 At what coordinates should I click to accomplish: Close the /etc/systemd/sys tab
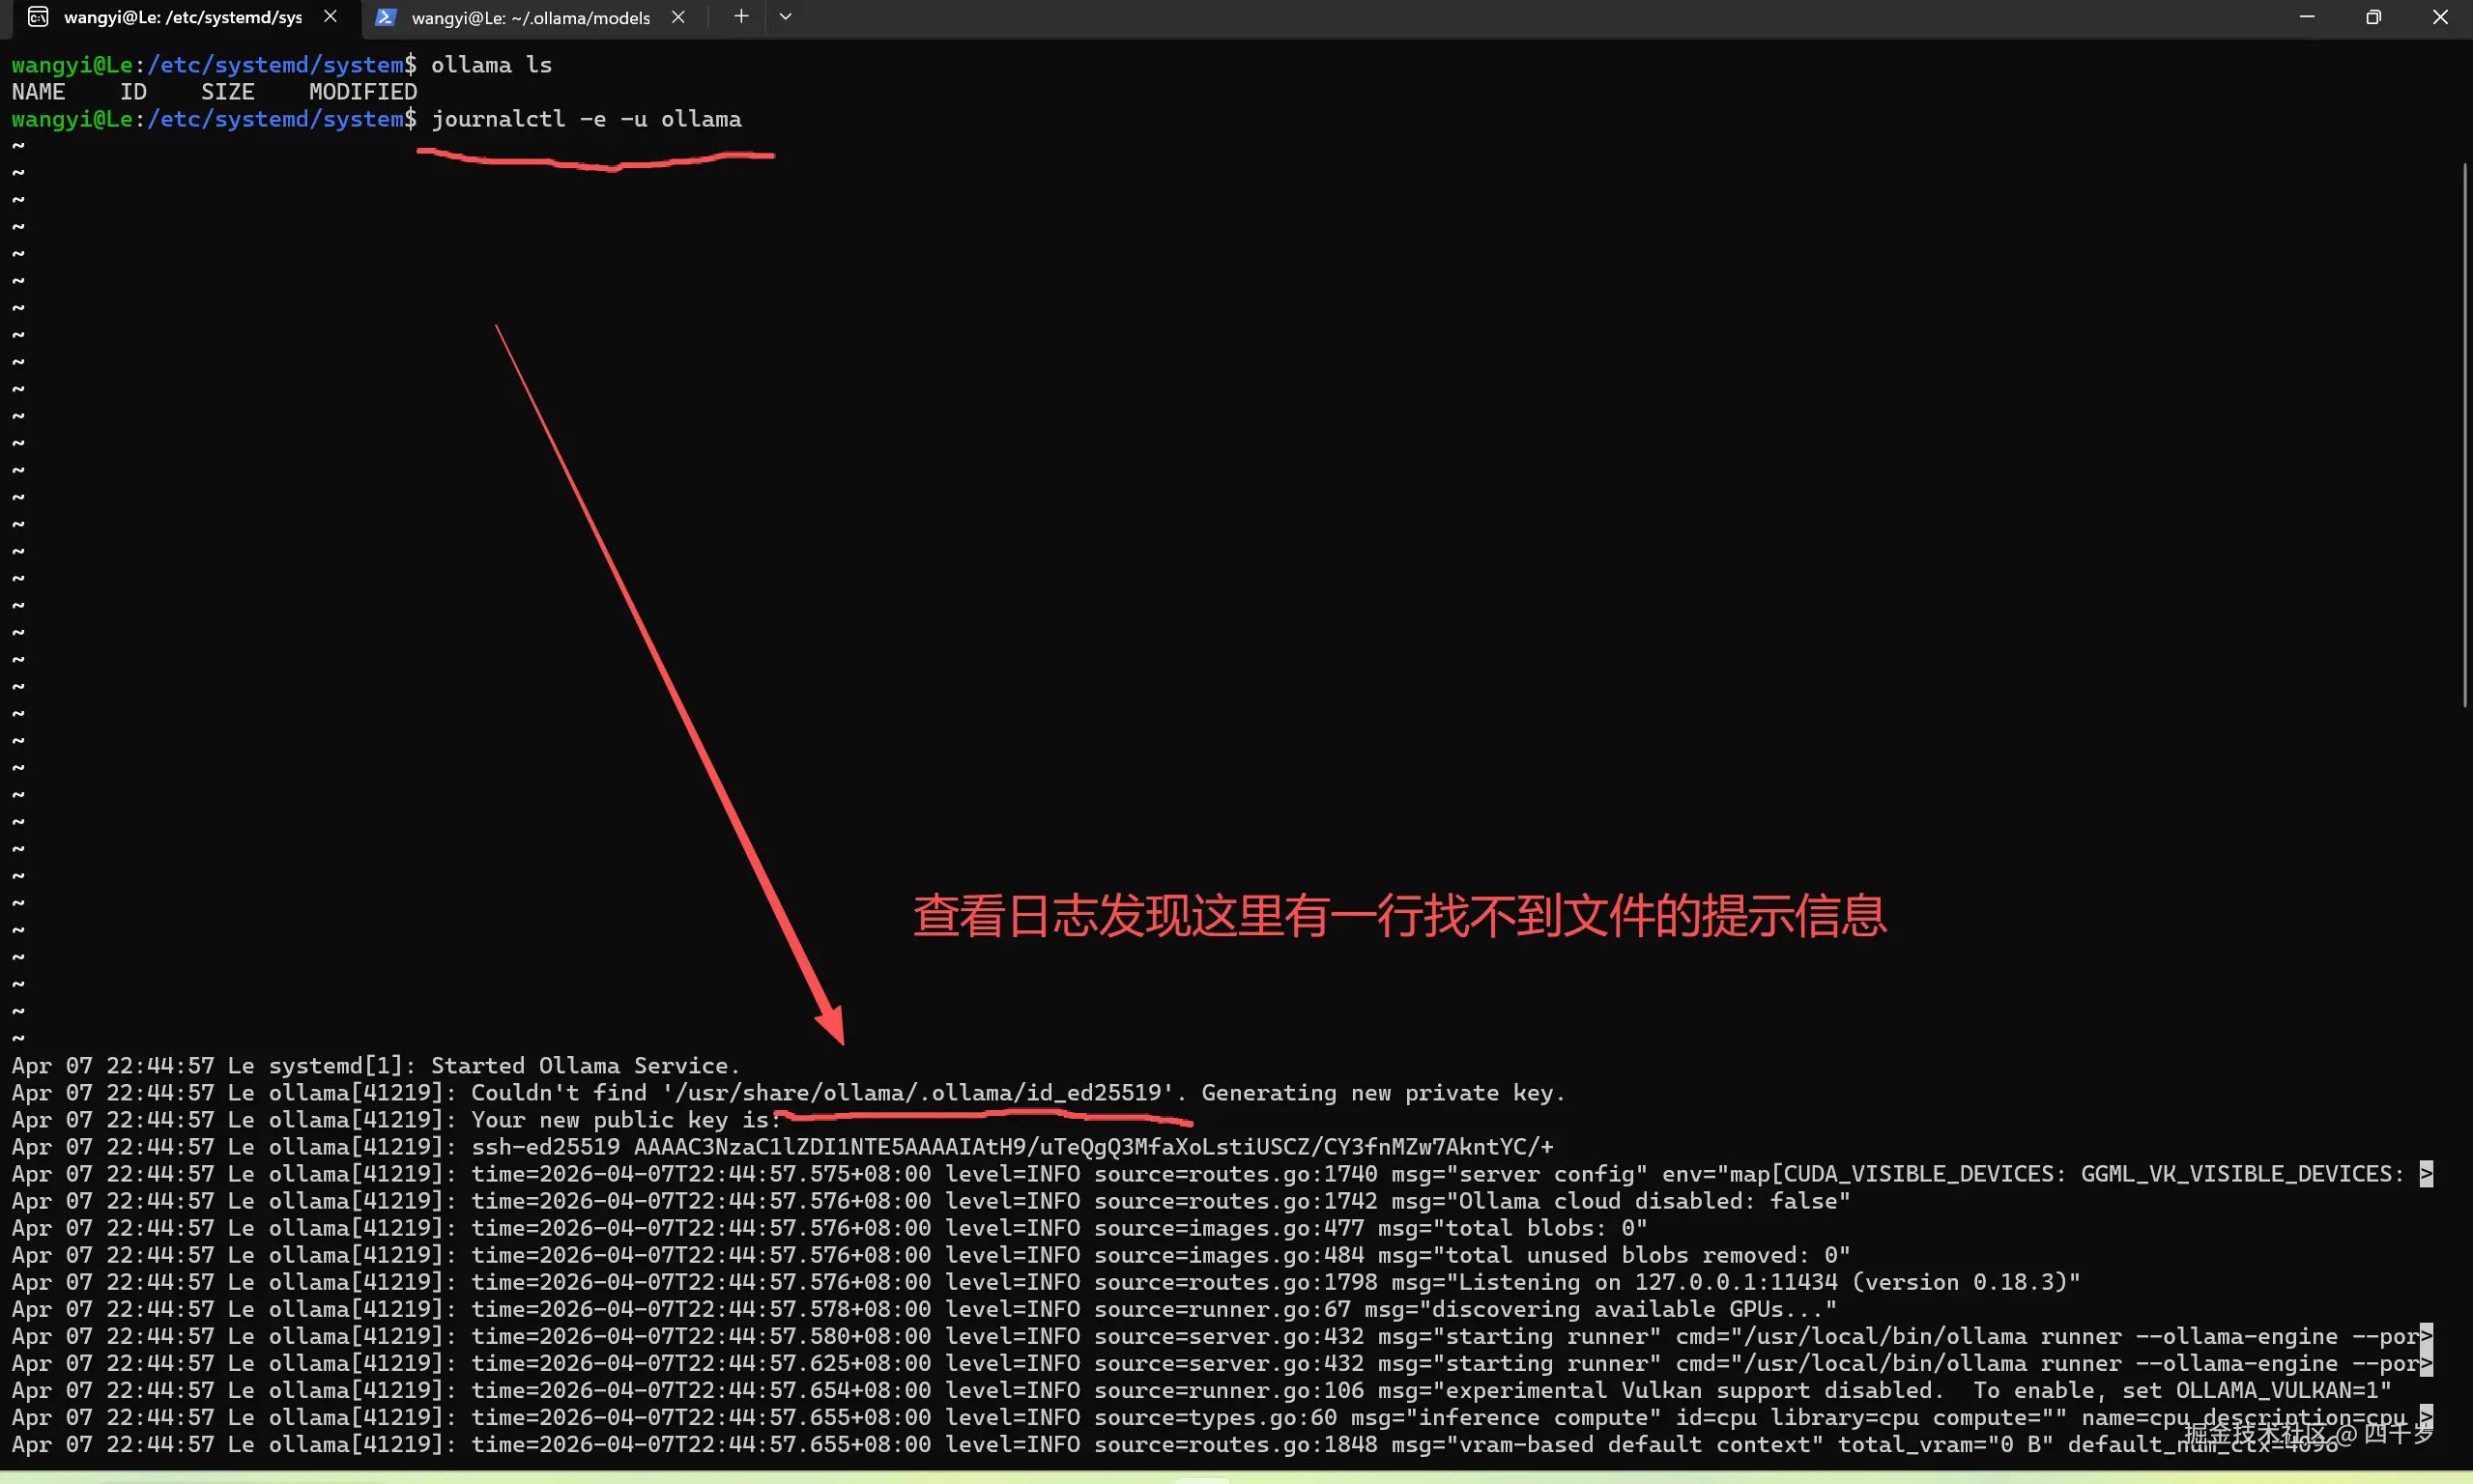330,17
